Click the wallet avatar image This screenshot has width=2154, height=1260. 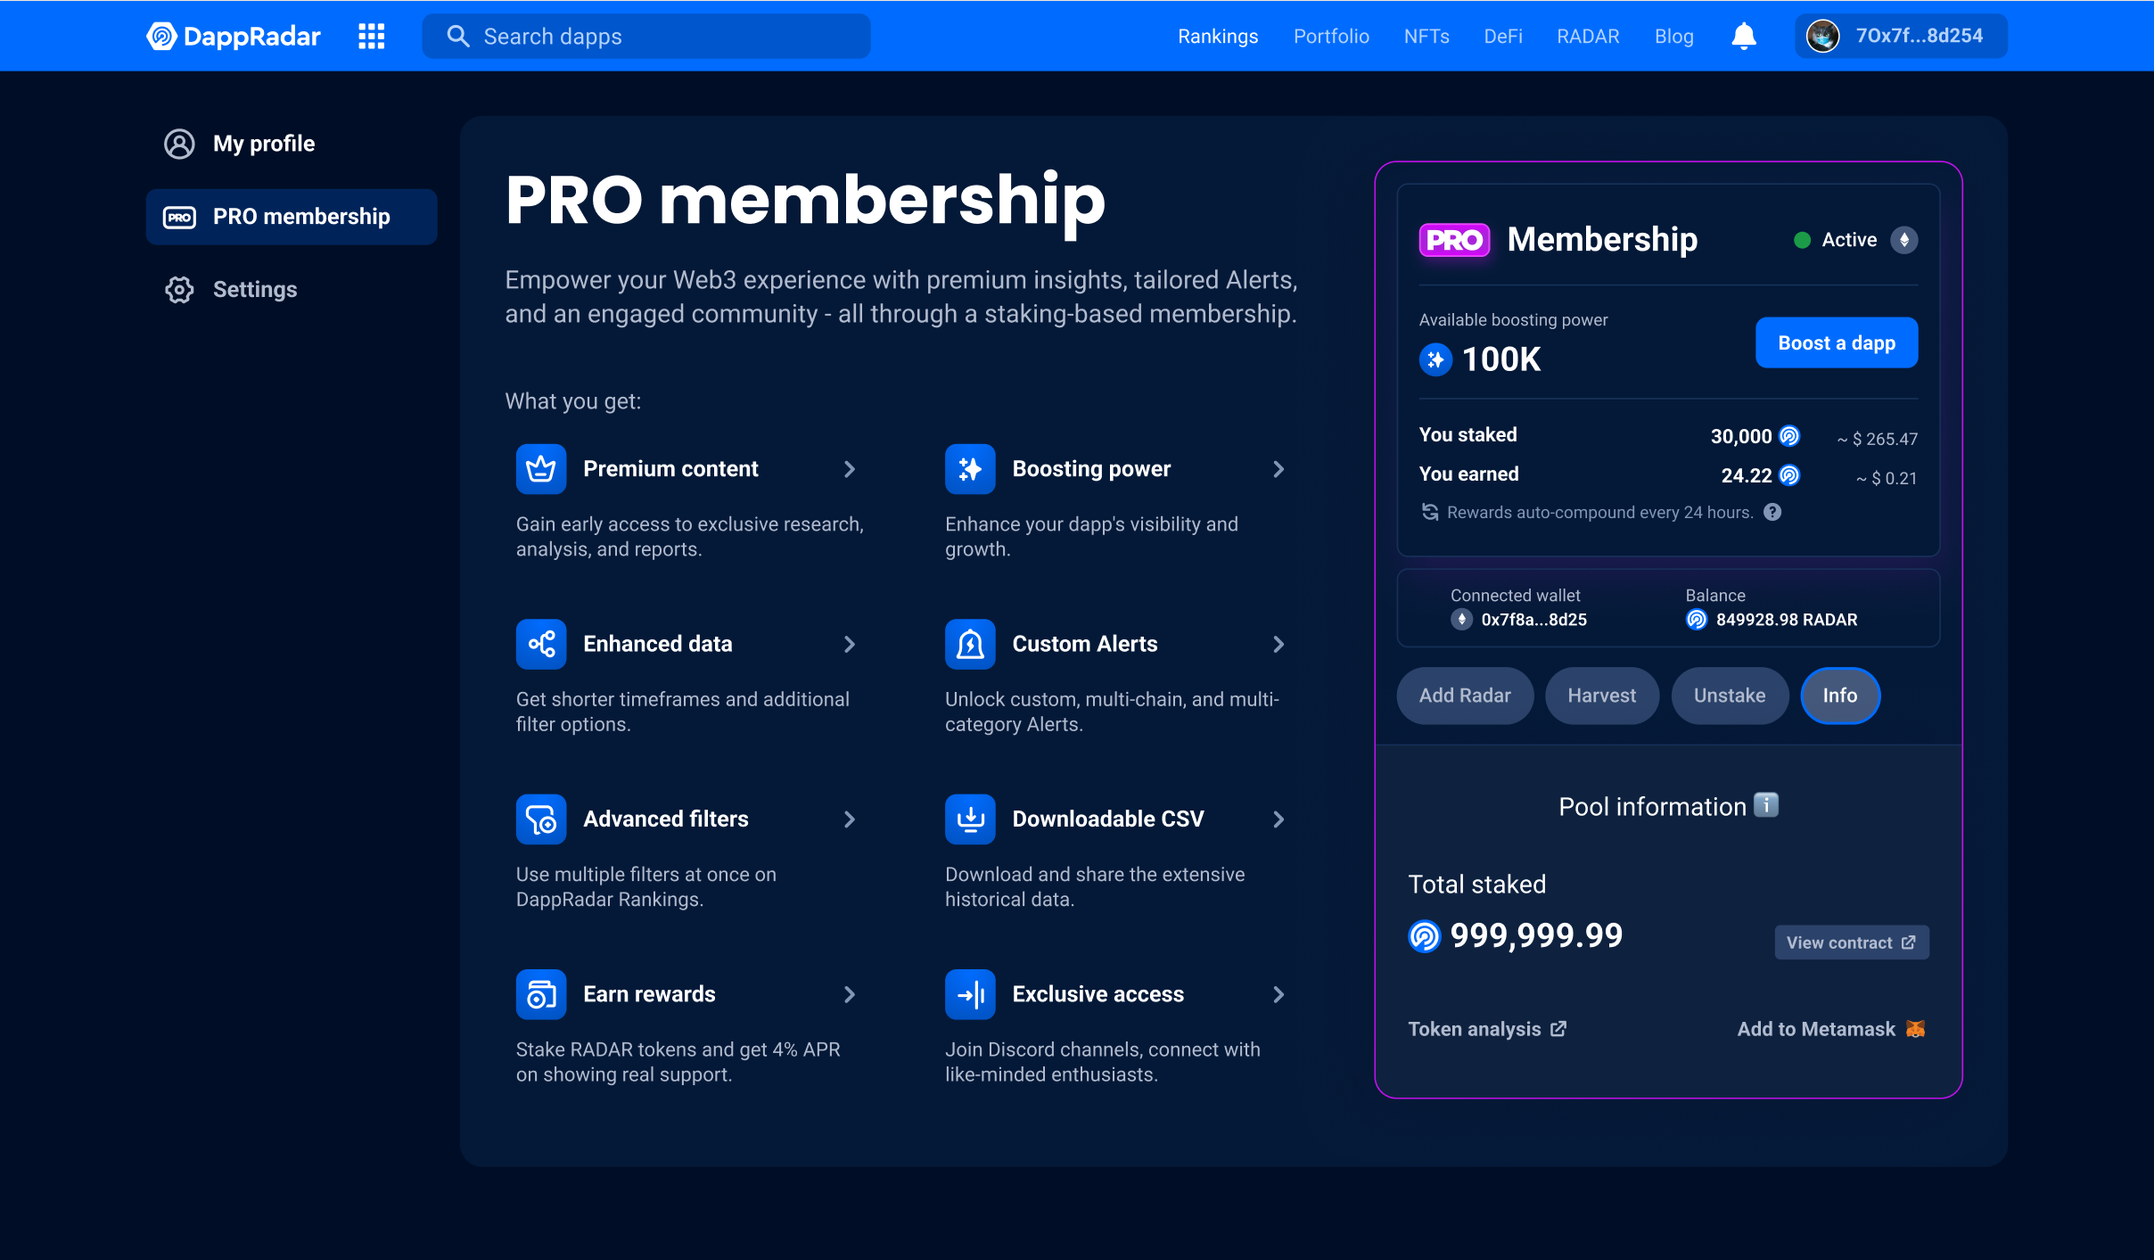1823,36
